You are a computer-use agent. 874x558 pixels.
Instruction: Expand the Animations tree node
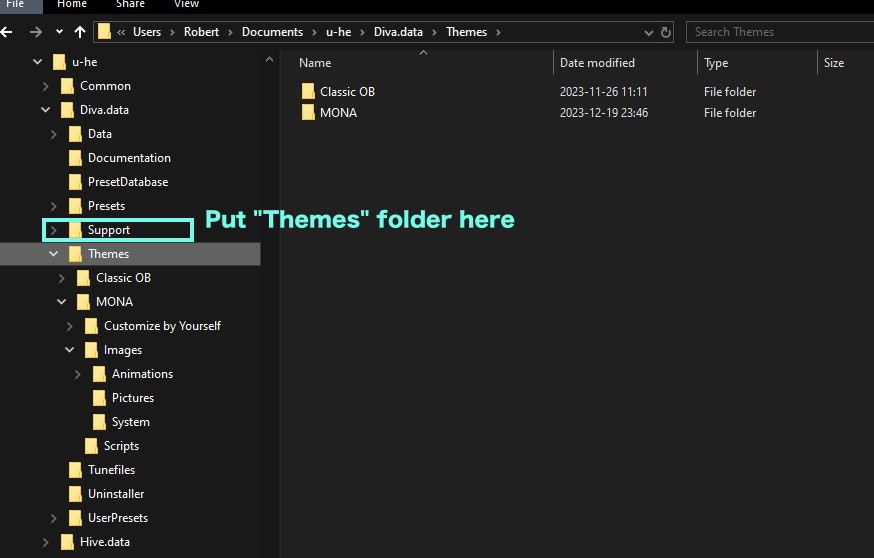[77, 373]
